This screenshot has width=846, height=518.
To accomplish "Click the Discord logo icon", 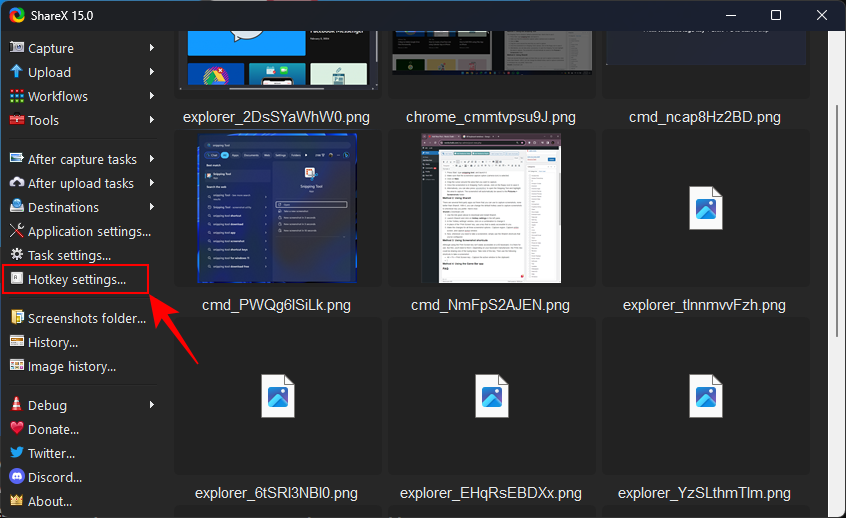I will [x=17, y=476].
